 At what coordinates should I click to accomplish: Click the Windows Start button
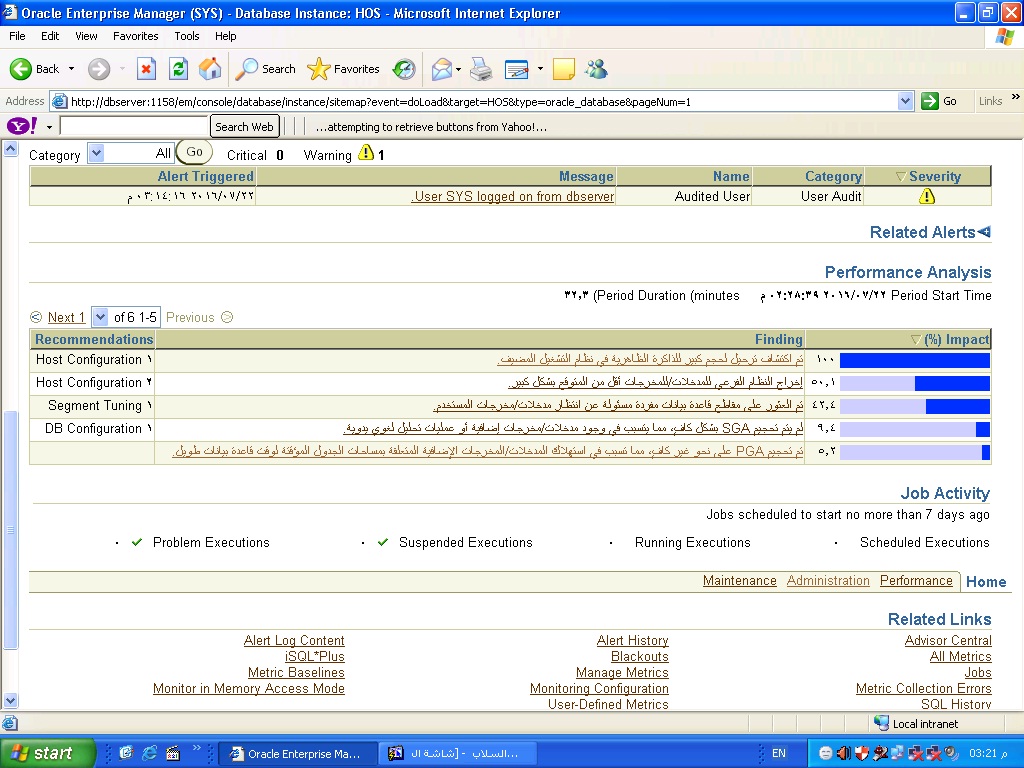[48, 753]
